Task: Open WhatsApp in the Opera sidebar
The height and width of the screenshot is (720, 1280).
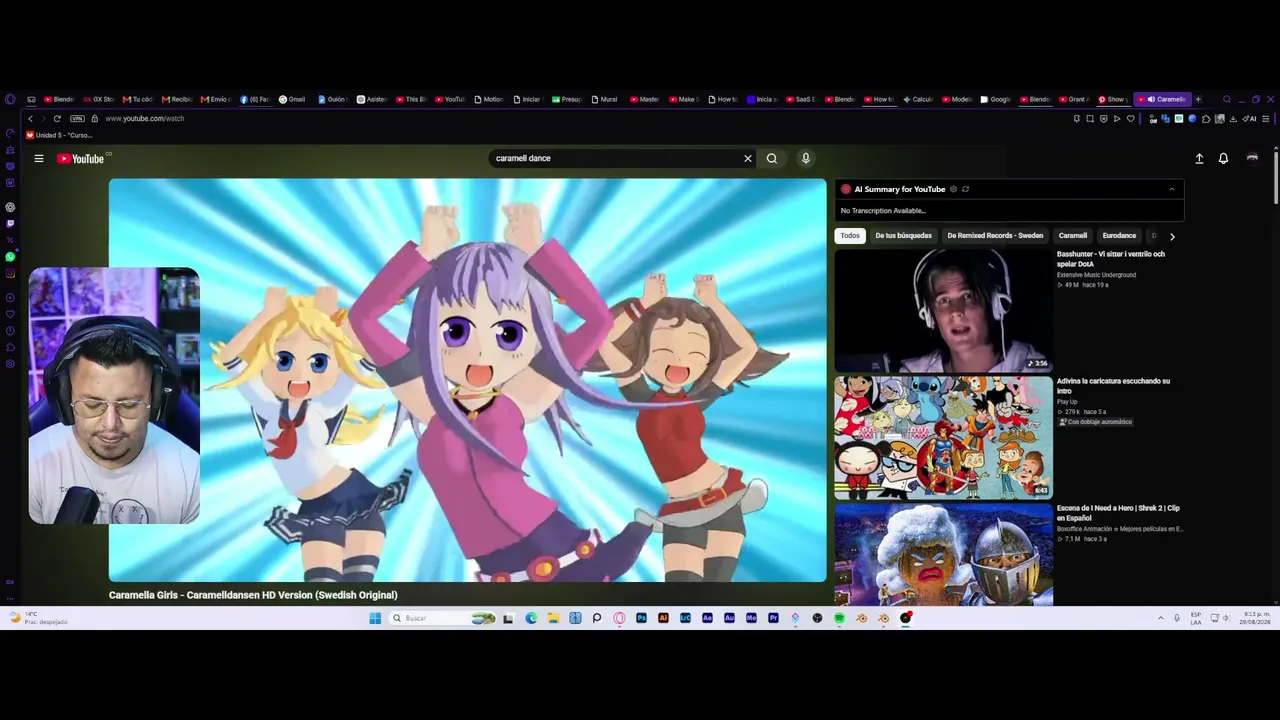Action: [10, 257]
